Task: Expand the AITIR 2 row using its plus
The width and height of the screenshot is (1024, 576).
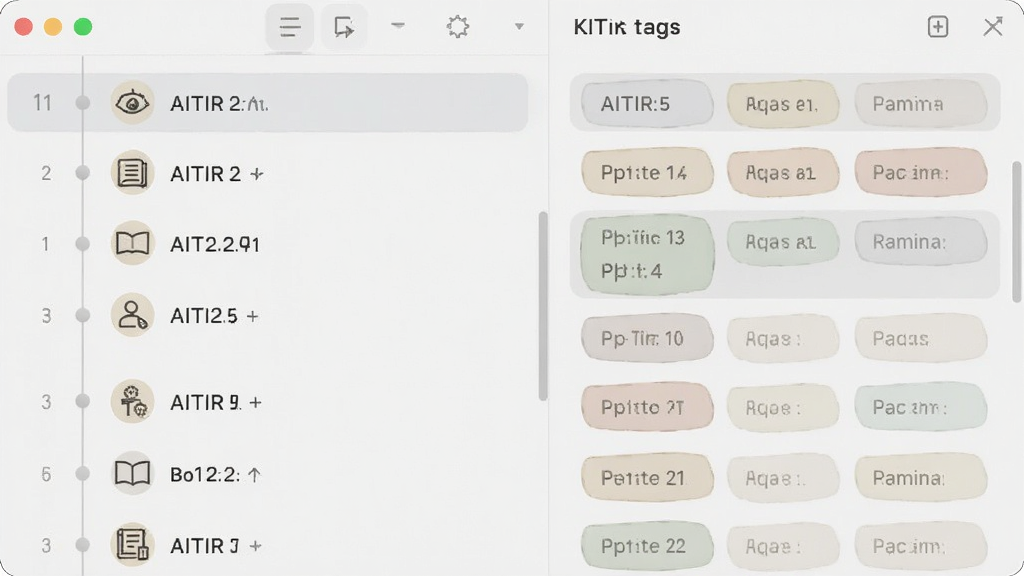Action: (x=257, y=174)
